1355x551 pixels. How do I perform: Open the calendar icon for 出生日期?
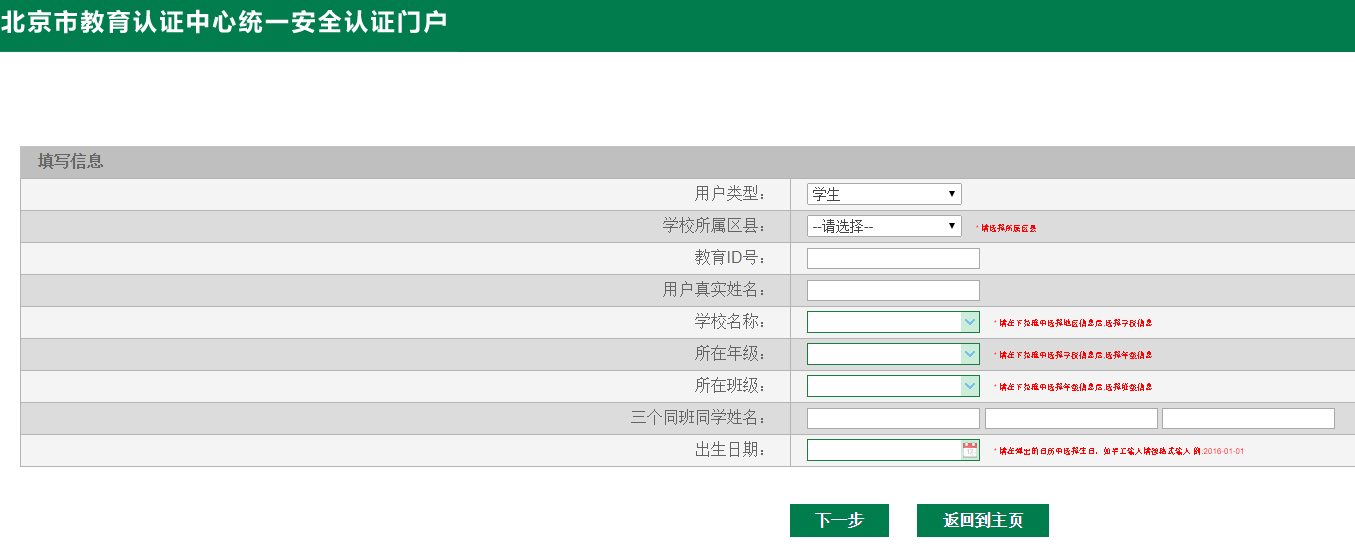click(x=970, y=450)
